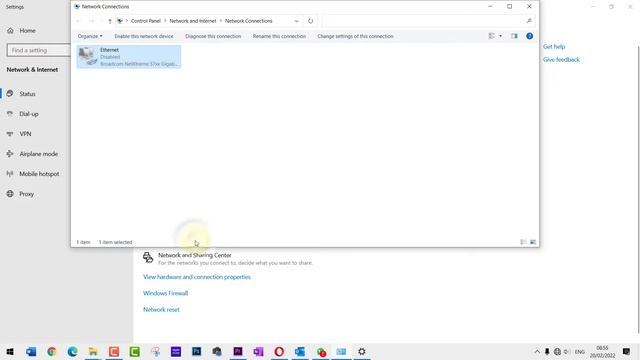Open Word from the taskbar

pyautogui.click(x=31, y=351)
